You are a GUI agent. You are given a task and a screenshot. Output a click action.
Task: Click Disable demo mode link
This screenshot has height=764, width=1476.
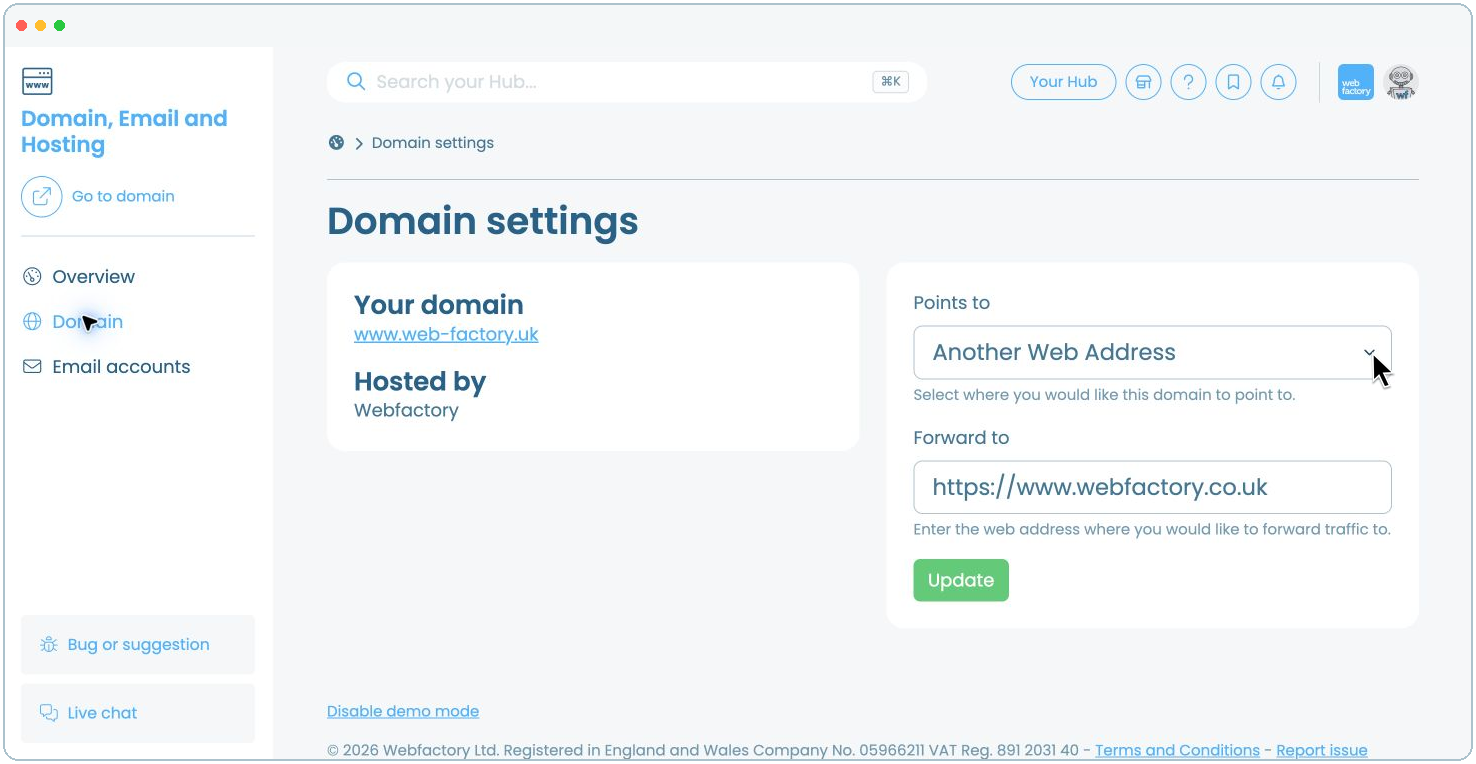tap(403, 712)
